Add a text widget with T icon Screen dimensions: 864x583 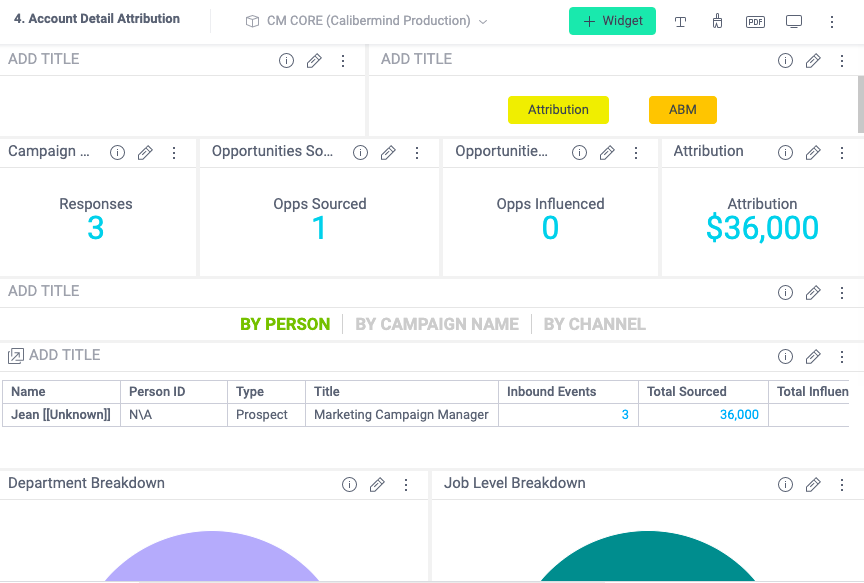point(681,21)
